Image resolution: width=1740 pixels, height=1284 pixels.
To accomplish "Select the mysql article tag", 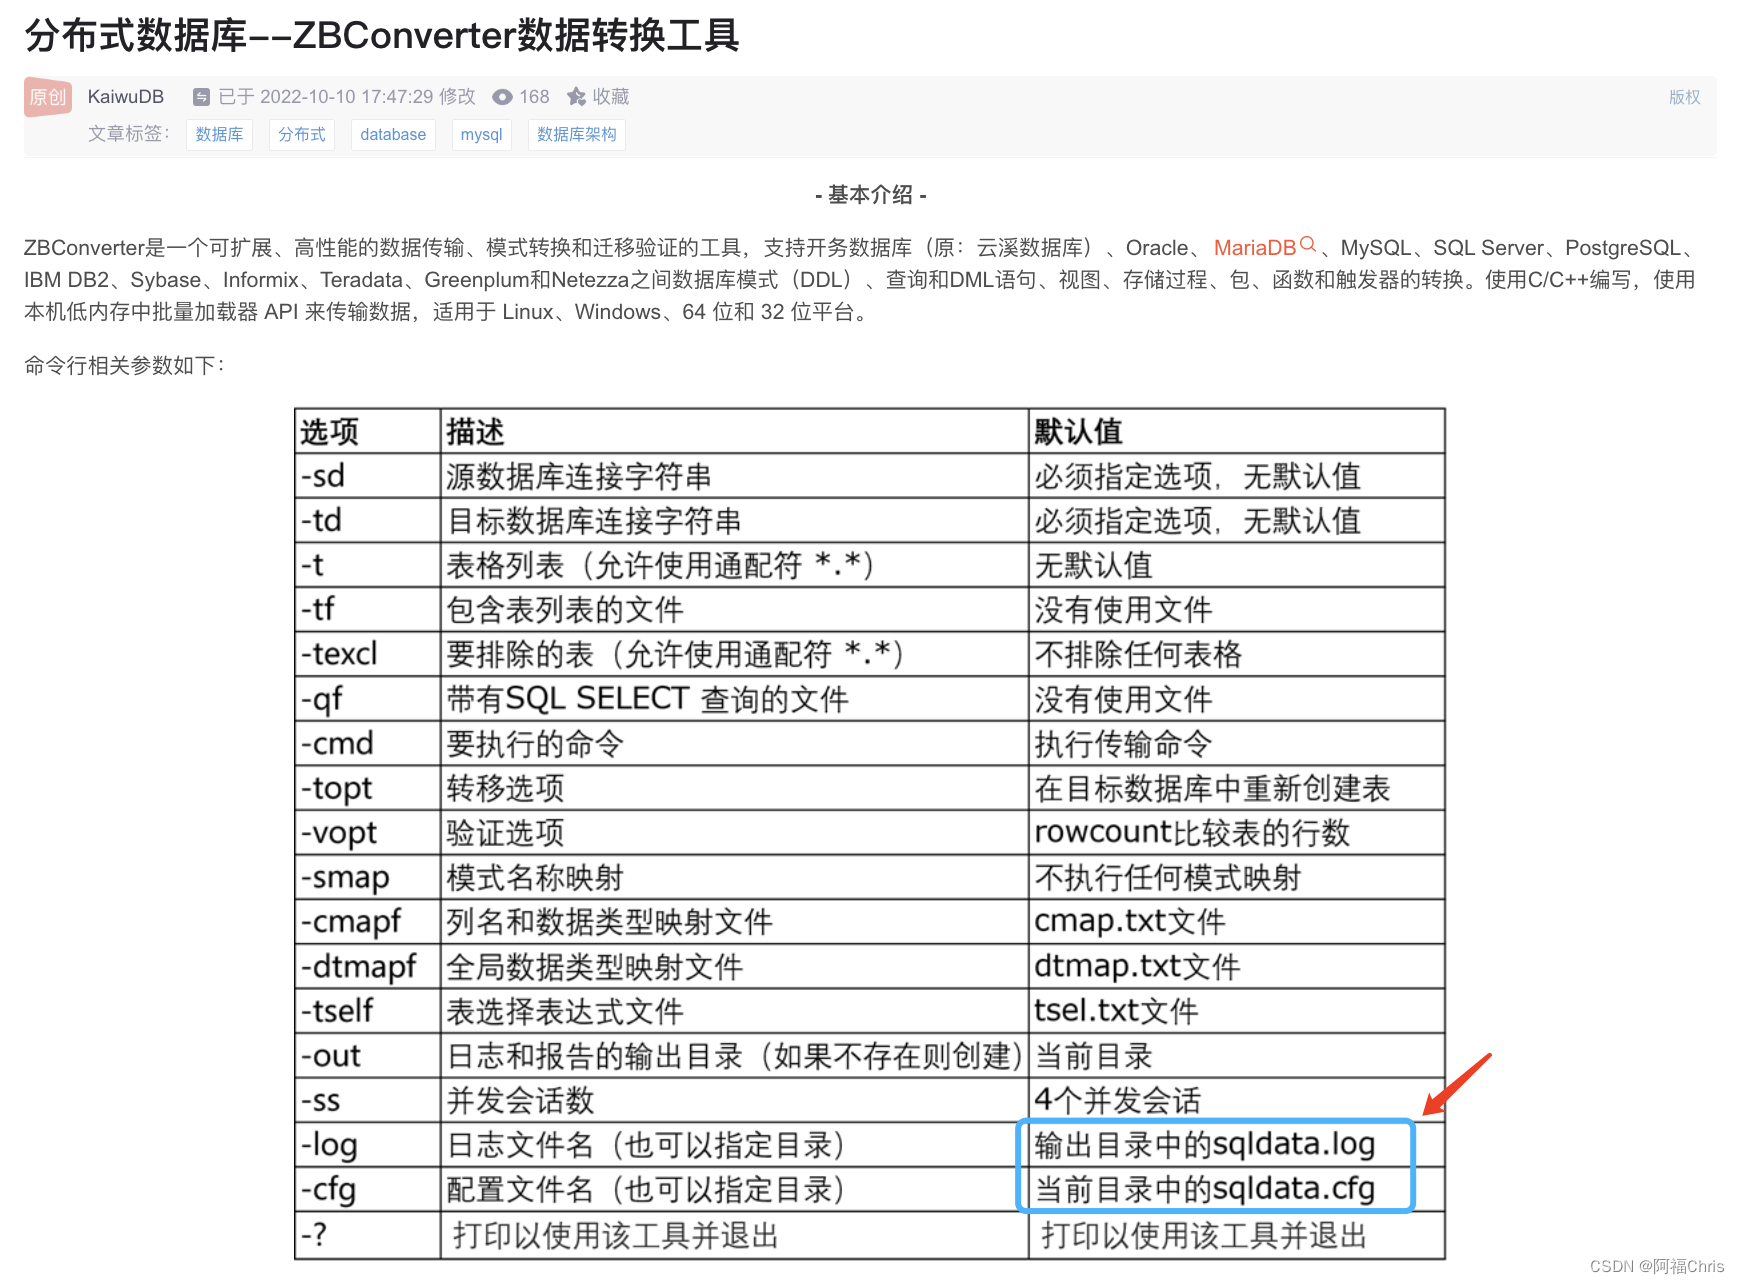I will [481, 134].
